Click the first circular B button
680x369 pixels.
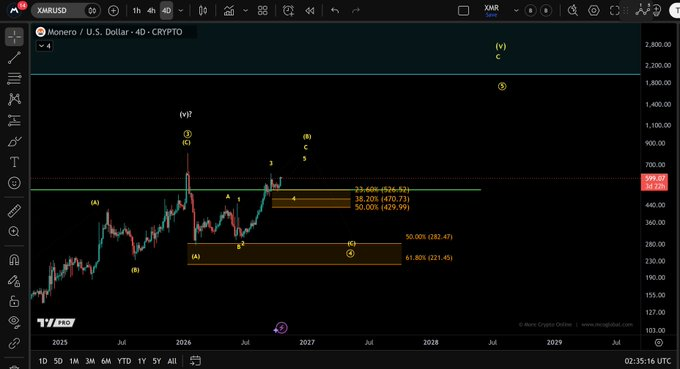point(530,10)
